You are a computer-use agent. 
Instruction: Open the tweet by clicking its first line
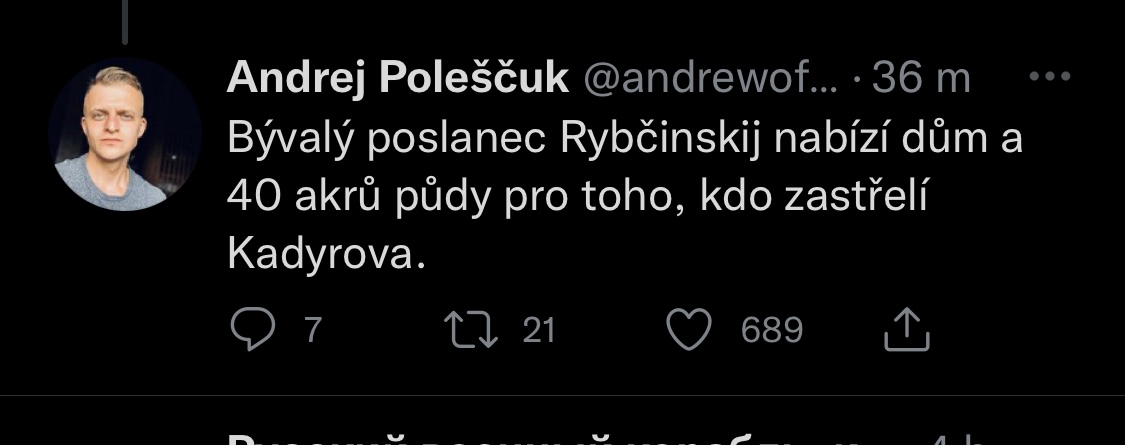tap(625, 139)
